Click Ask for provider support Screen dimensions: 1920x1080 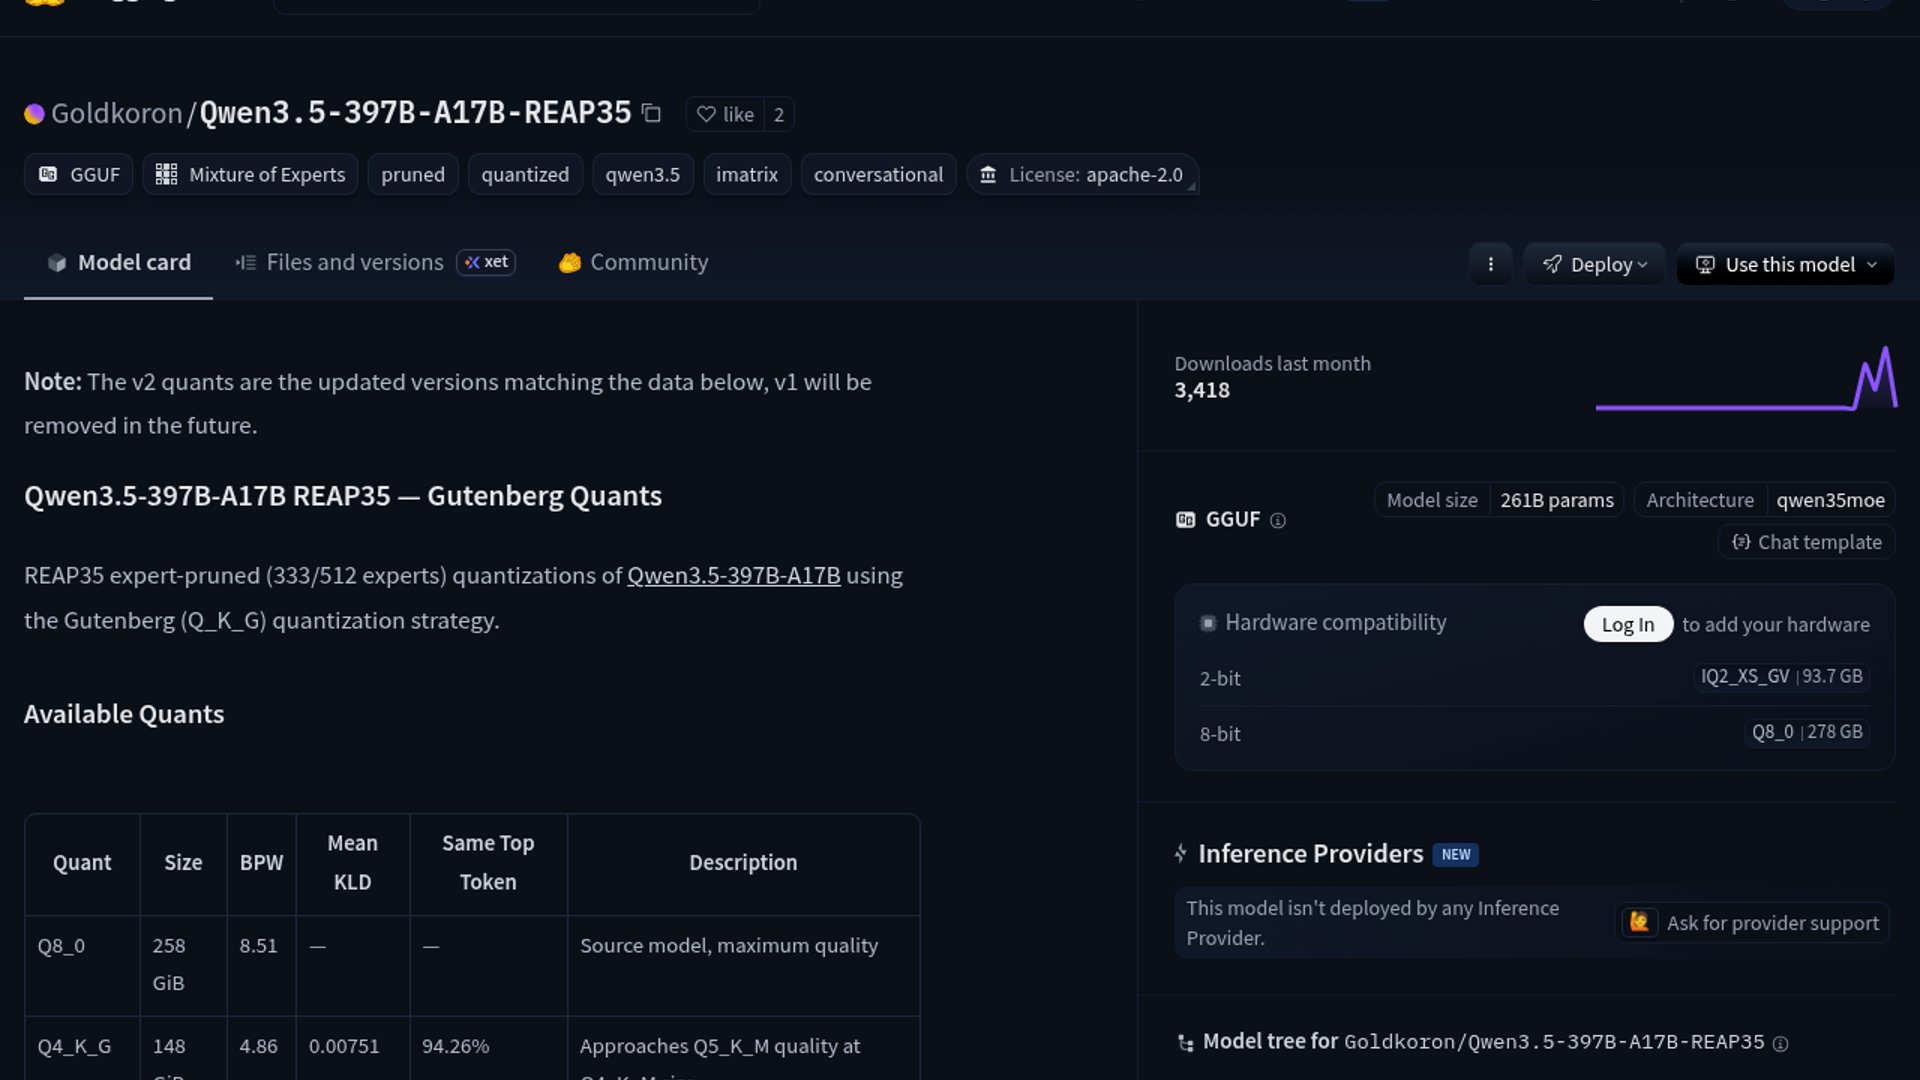[x=1752, y=923]
